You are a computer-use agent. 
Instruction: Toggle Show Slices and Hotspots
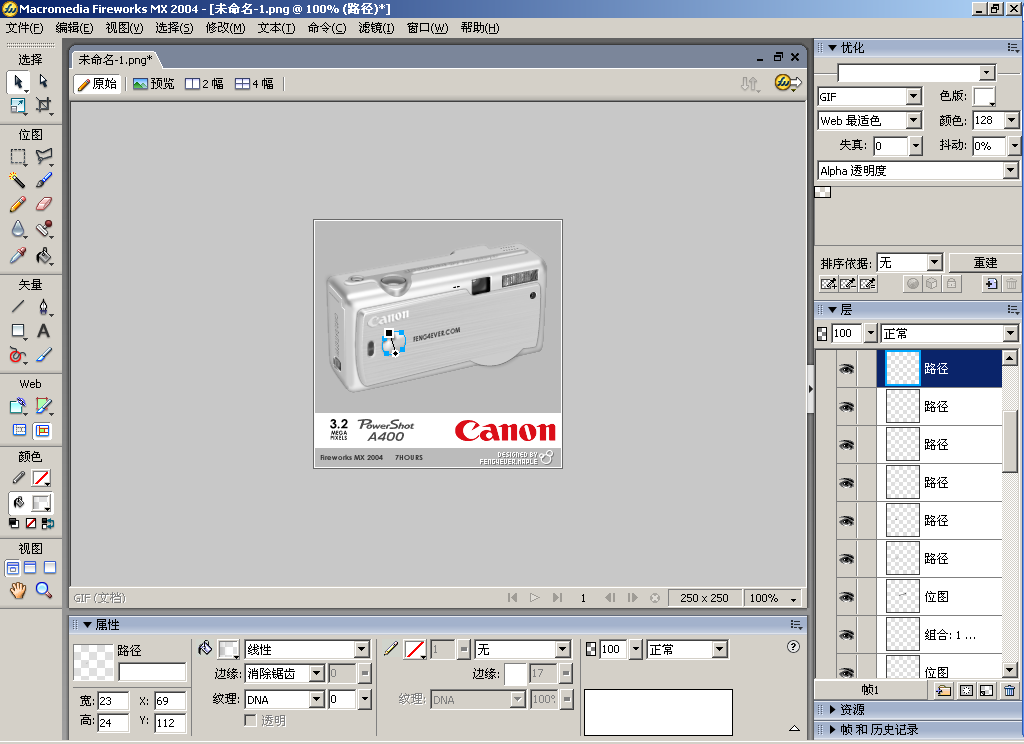click(42, 430)
